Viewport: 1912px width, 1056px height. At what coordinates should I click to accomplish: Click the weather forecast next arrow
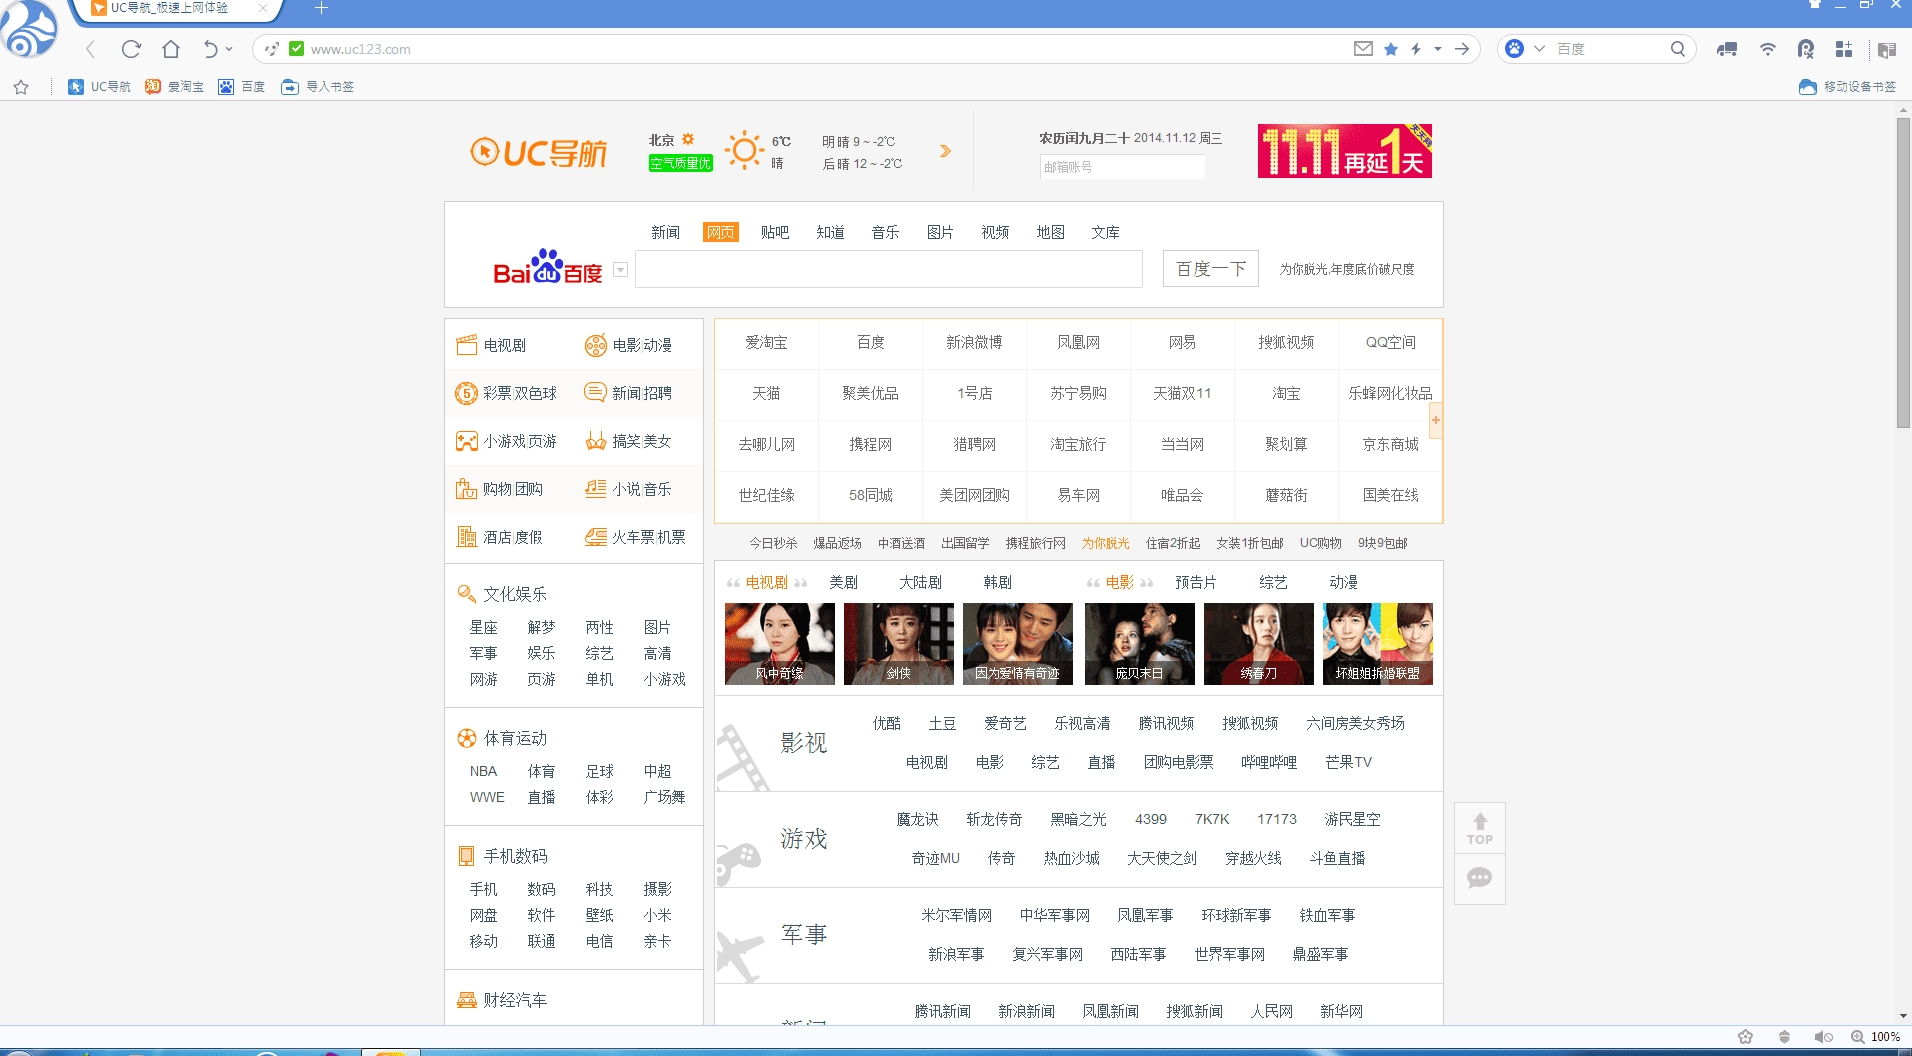coord(945,151)
